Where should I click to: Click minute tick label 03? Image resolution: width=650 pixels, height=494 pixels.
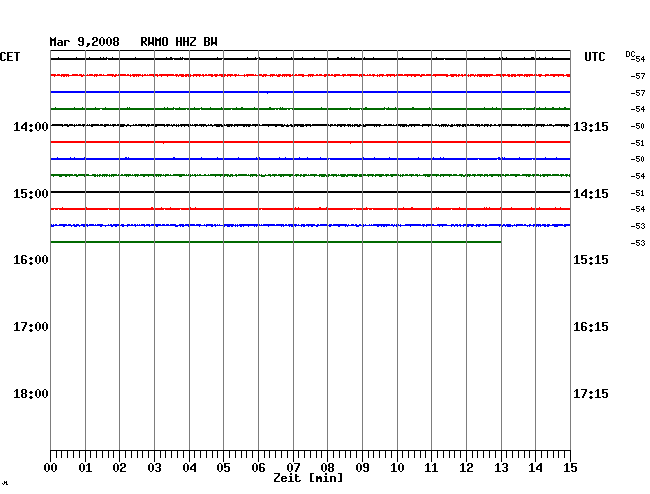154,467
